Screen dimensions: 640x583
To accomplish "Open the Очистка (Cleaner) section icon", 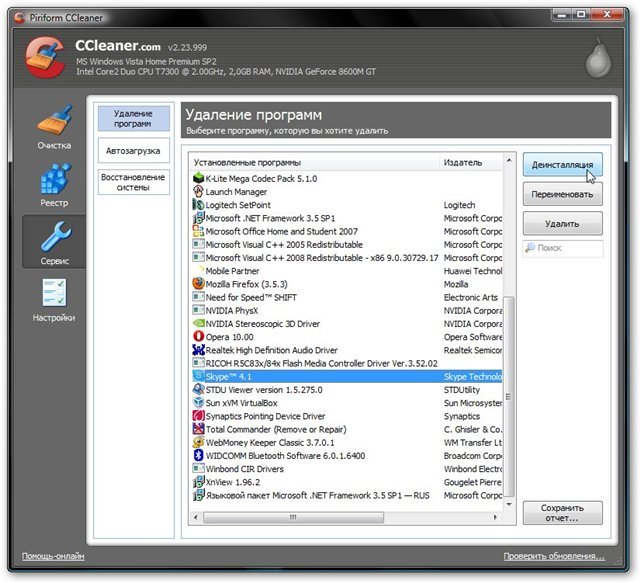I will (x=54, y=122).
